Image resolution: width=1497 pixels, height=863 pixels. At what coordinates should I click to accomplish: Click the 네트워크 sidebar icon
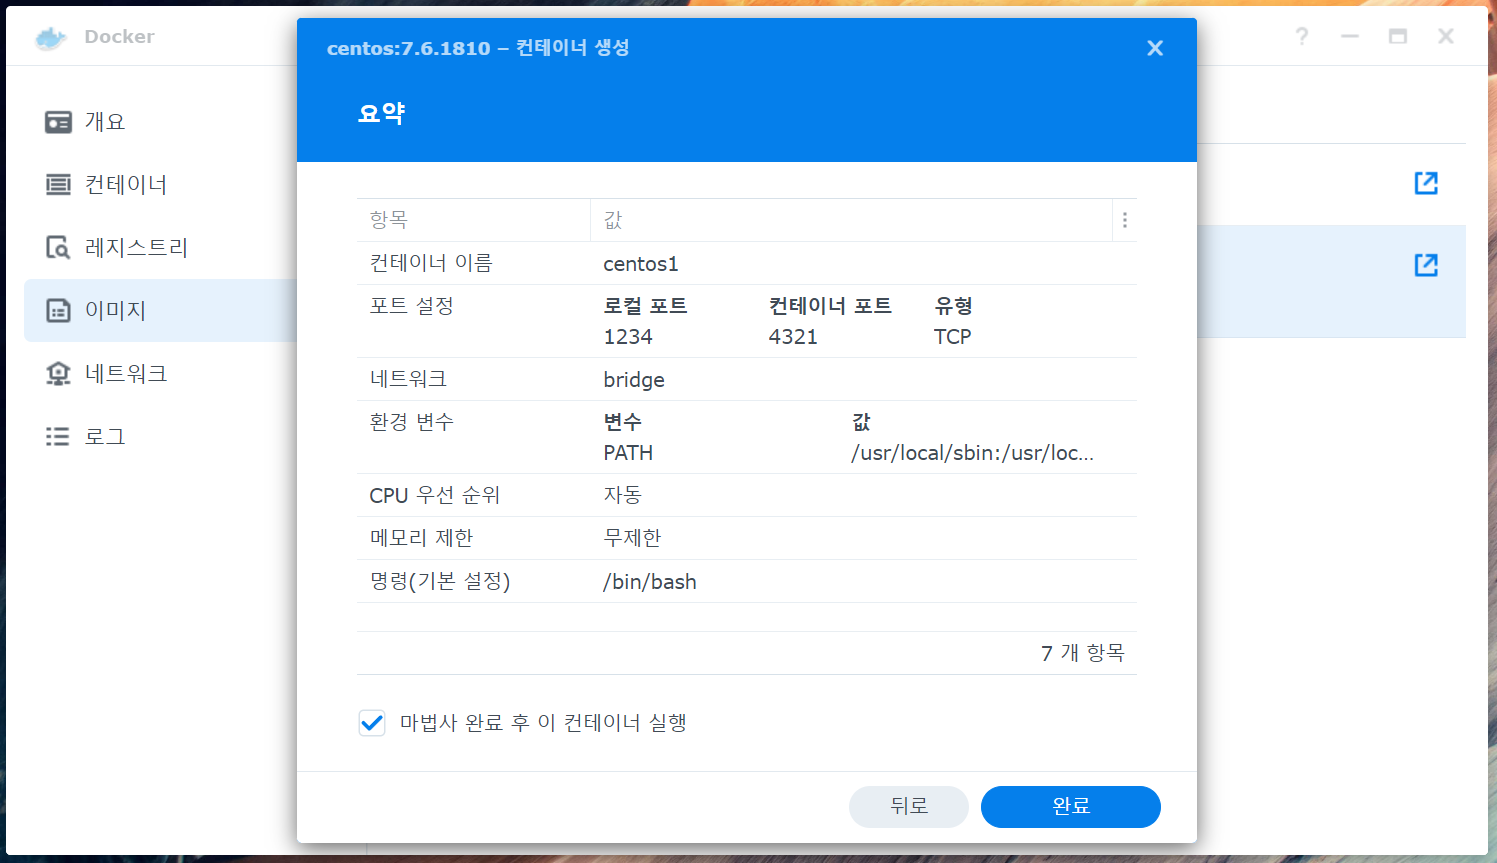coord(58,374)
